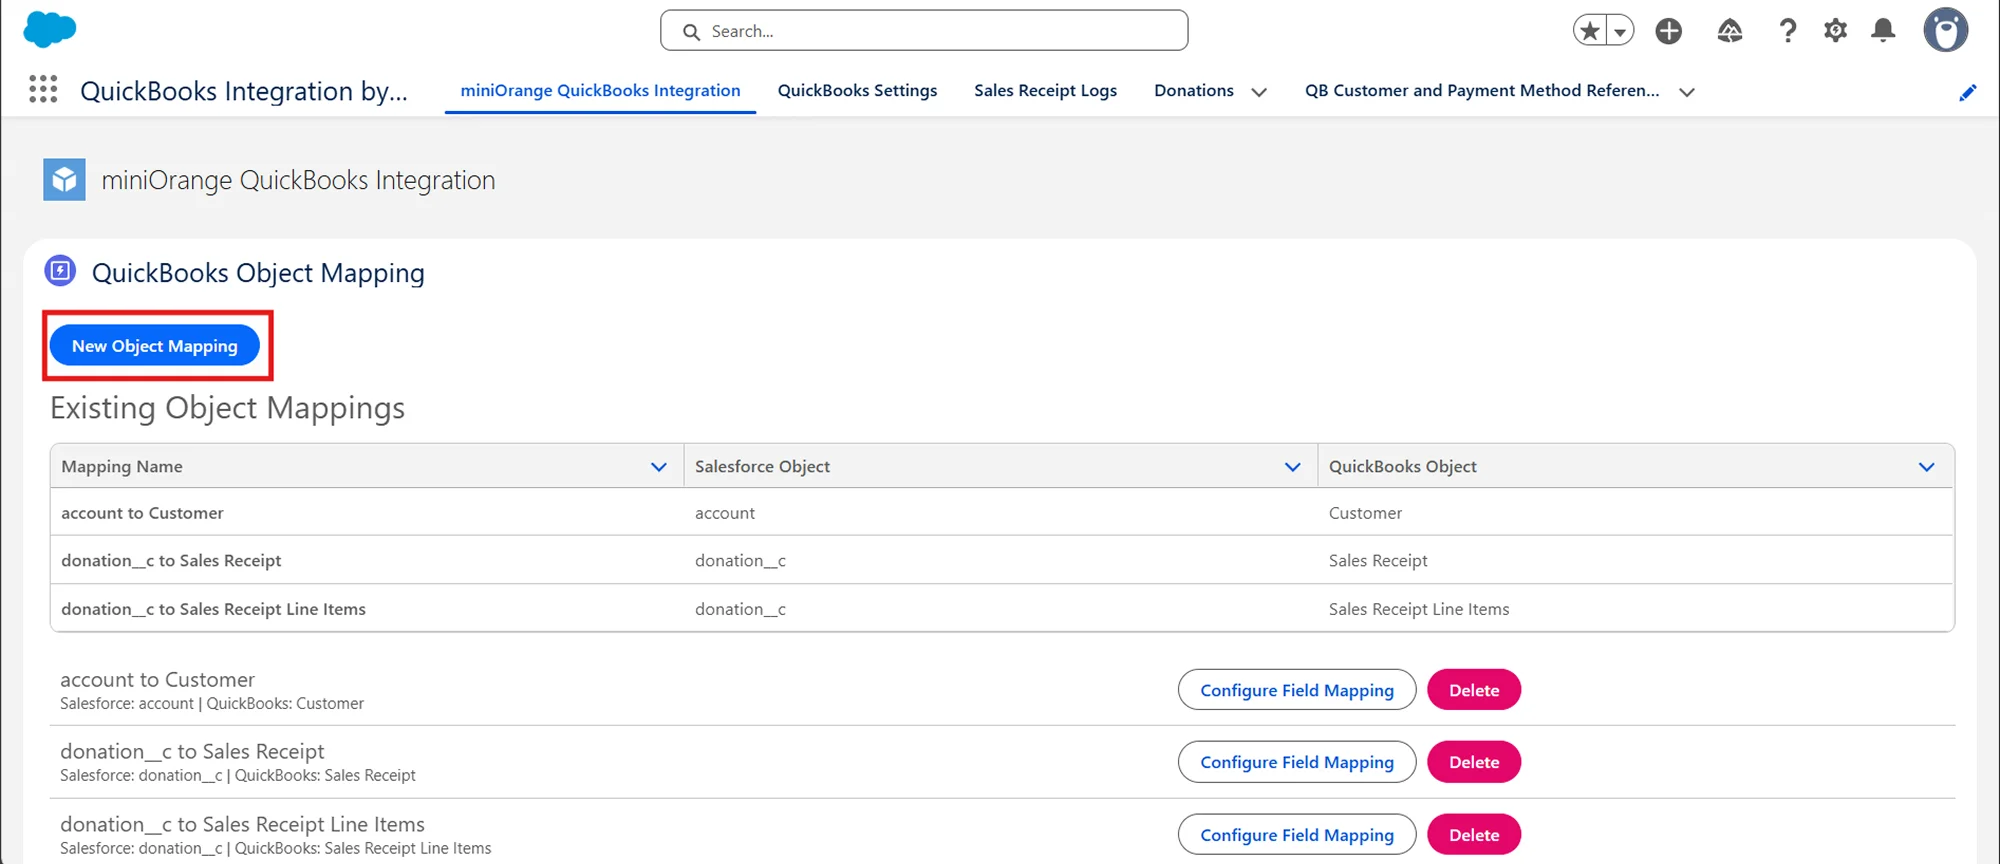
Task: Open the favorites list dropdown arrow
Action: coord(1620,31)
